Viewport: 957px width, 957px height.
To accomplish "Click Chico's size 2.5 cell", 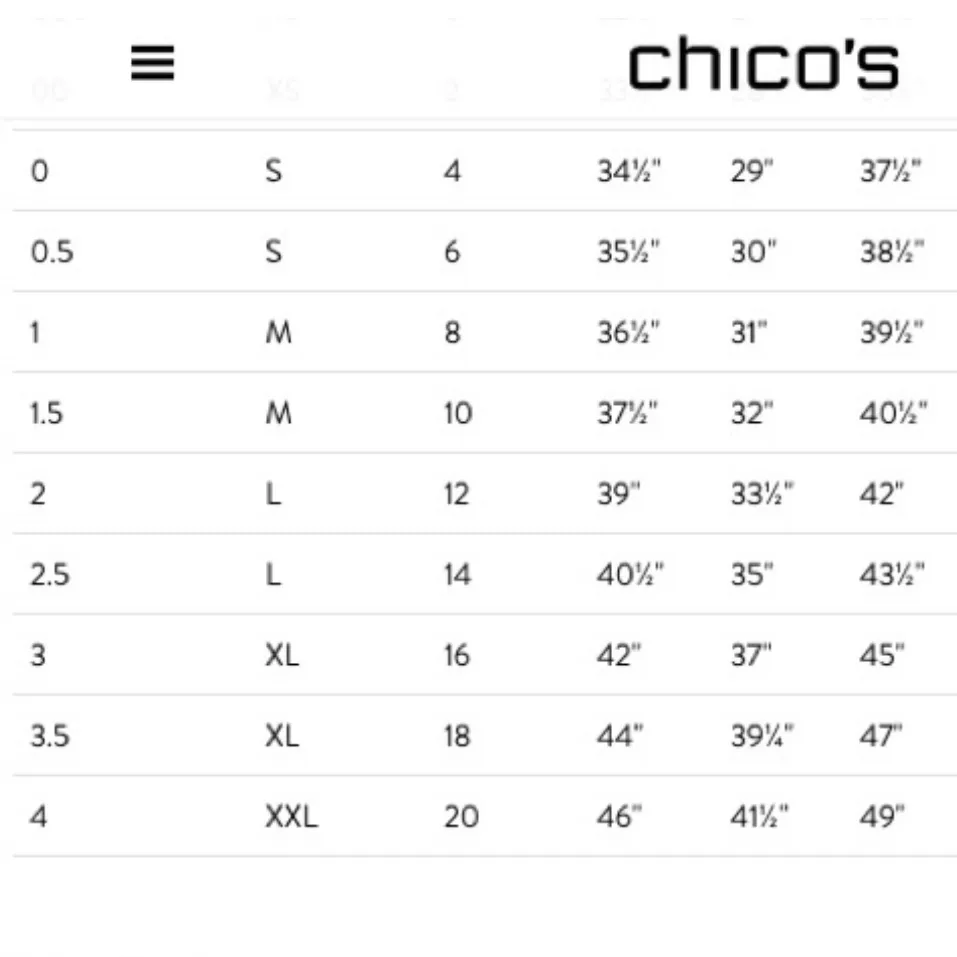I will (x=50, y=575).
